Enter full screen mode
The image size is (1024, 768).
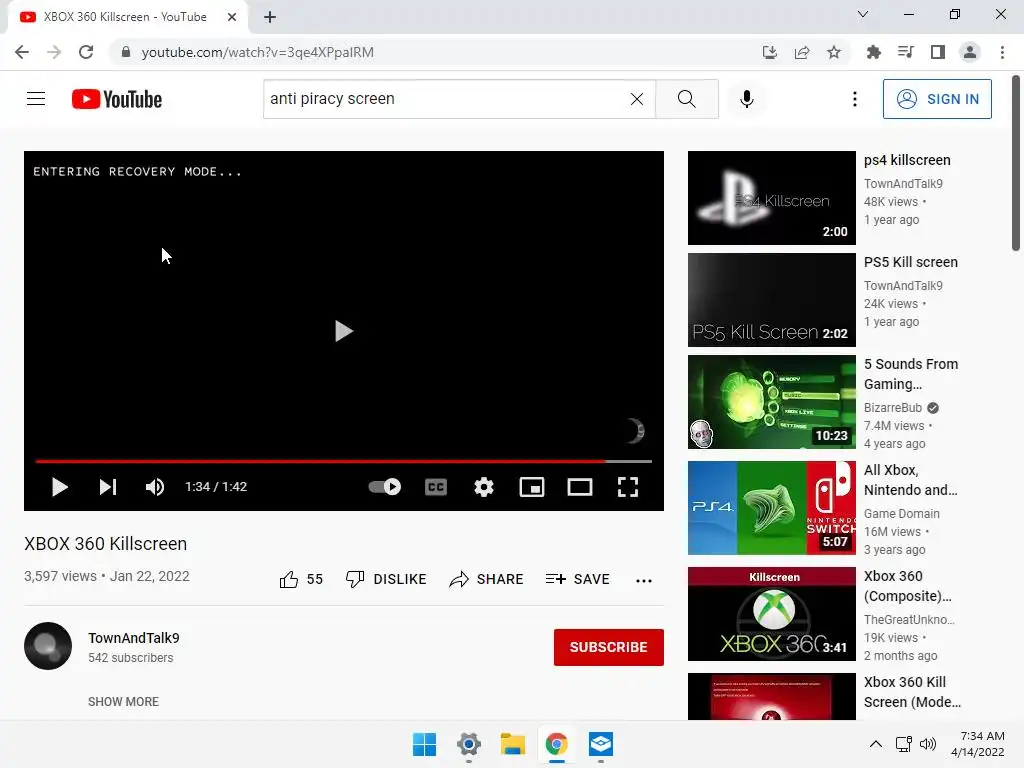(x=628, y=487)
